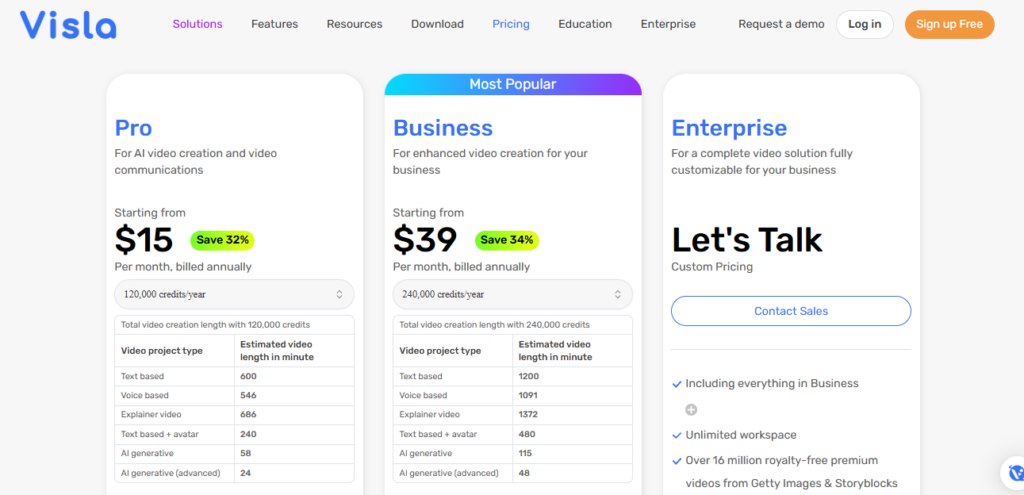
Task: Click the Contact Sales button
Action: (x=791, y=311)
